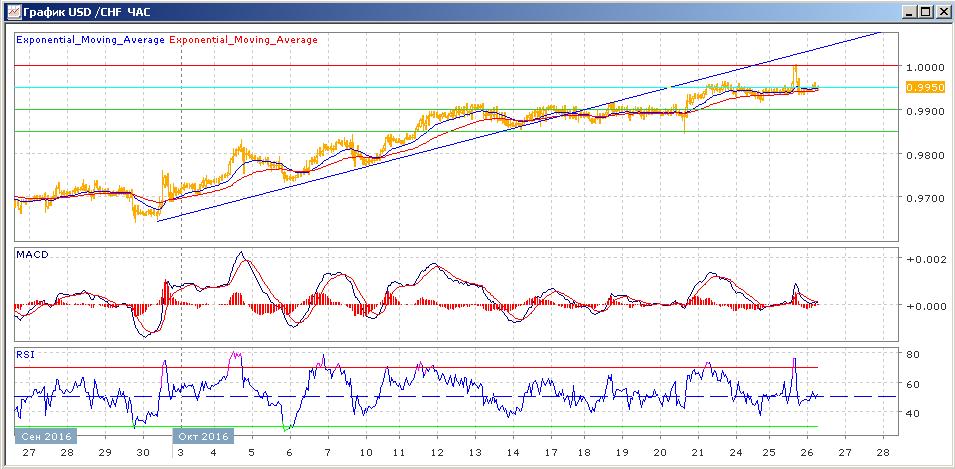Click date 30 on the time axis

pyautogui.click(x=143, y=454)
